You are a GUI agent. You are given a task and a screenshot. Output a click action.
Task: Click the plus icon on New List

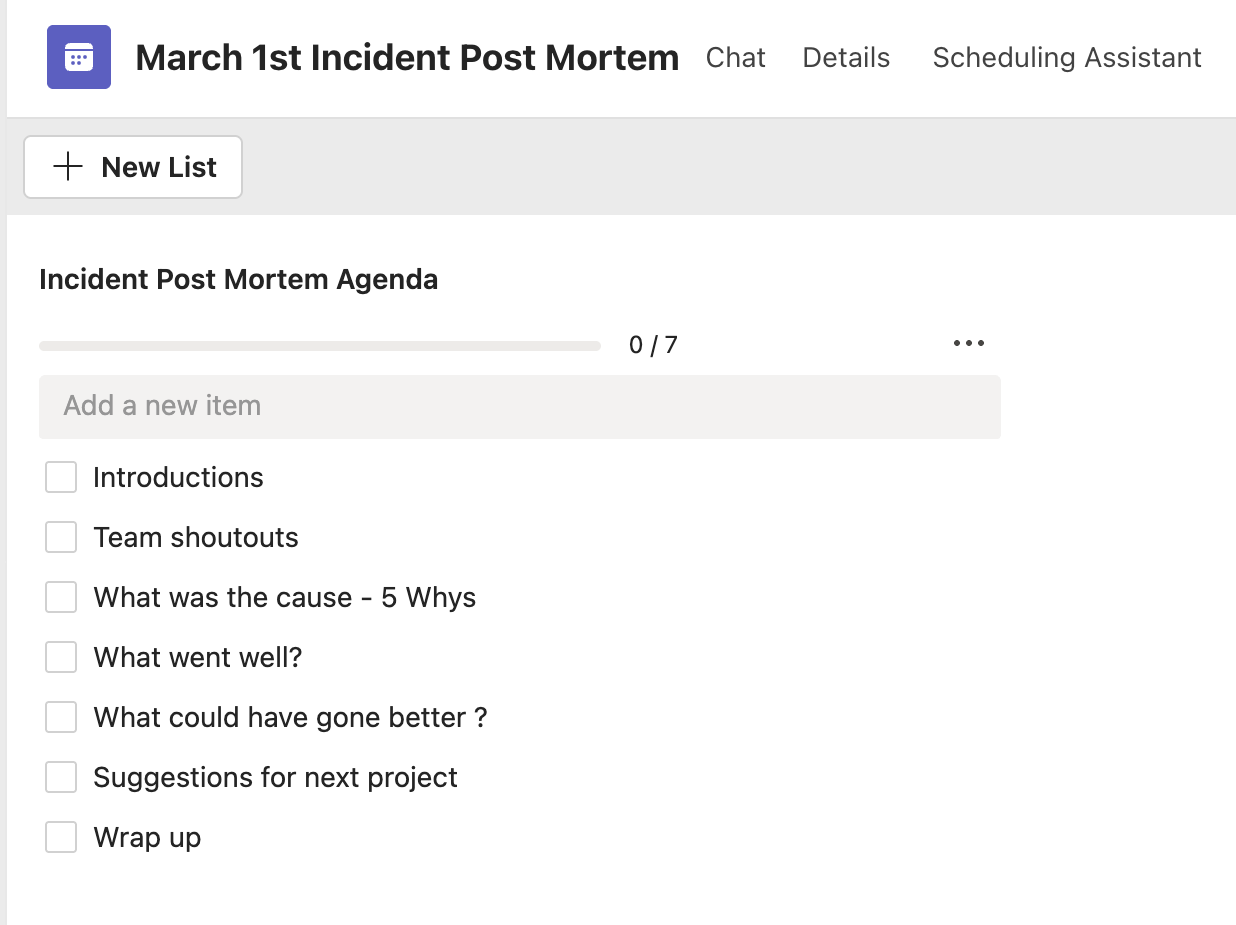(67, 167)
